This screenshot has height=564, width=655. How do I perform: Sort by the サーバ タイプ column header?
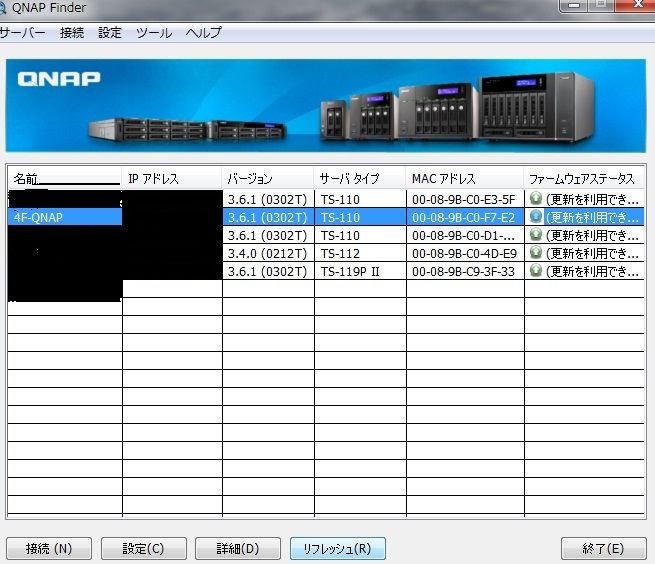point(360,179)
